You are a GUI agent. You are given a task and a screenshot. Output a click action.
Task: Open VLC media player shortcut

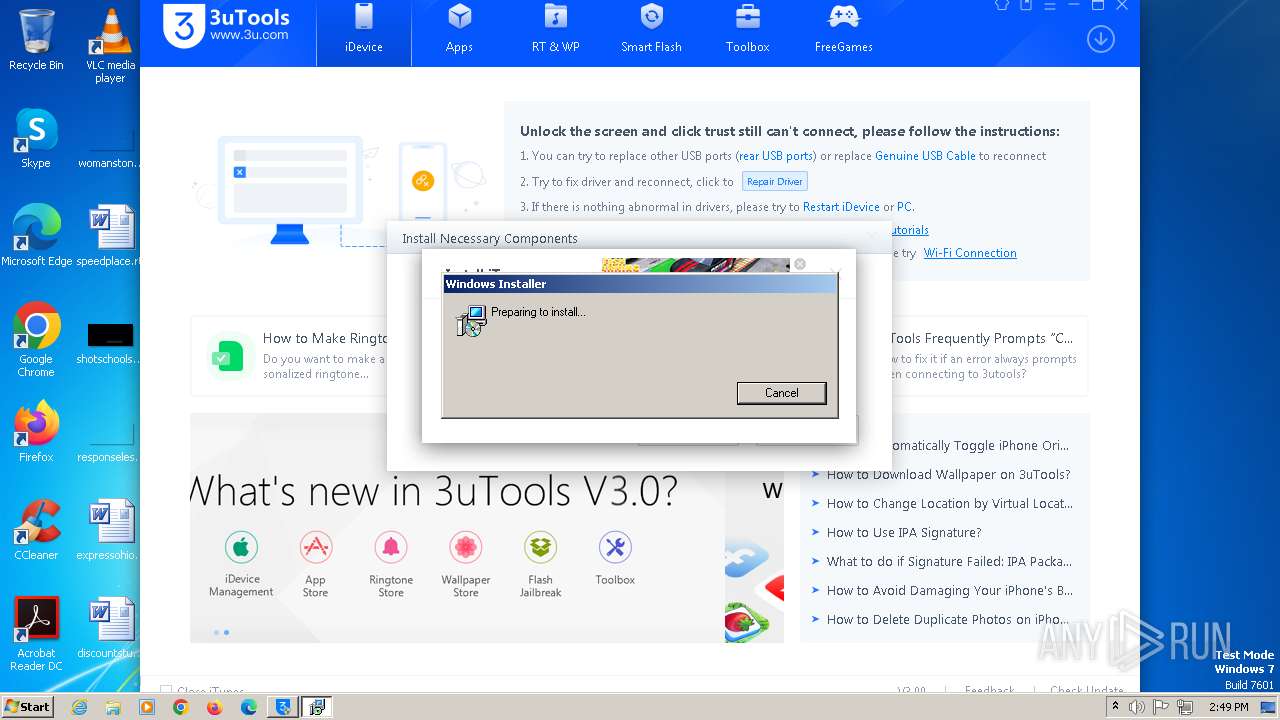pyautogui.click(x=110, y=45)
